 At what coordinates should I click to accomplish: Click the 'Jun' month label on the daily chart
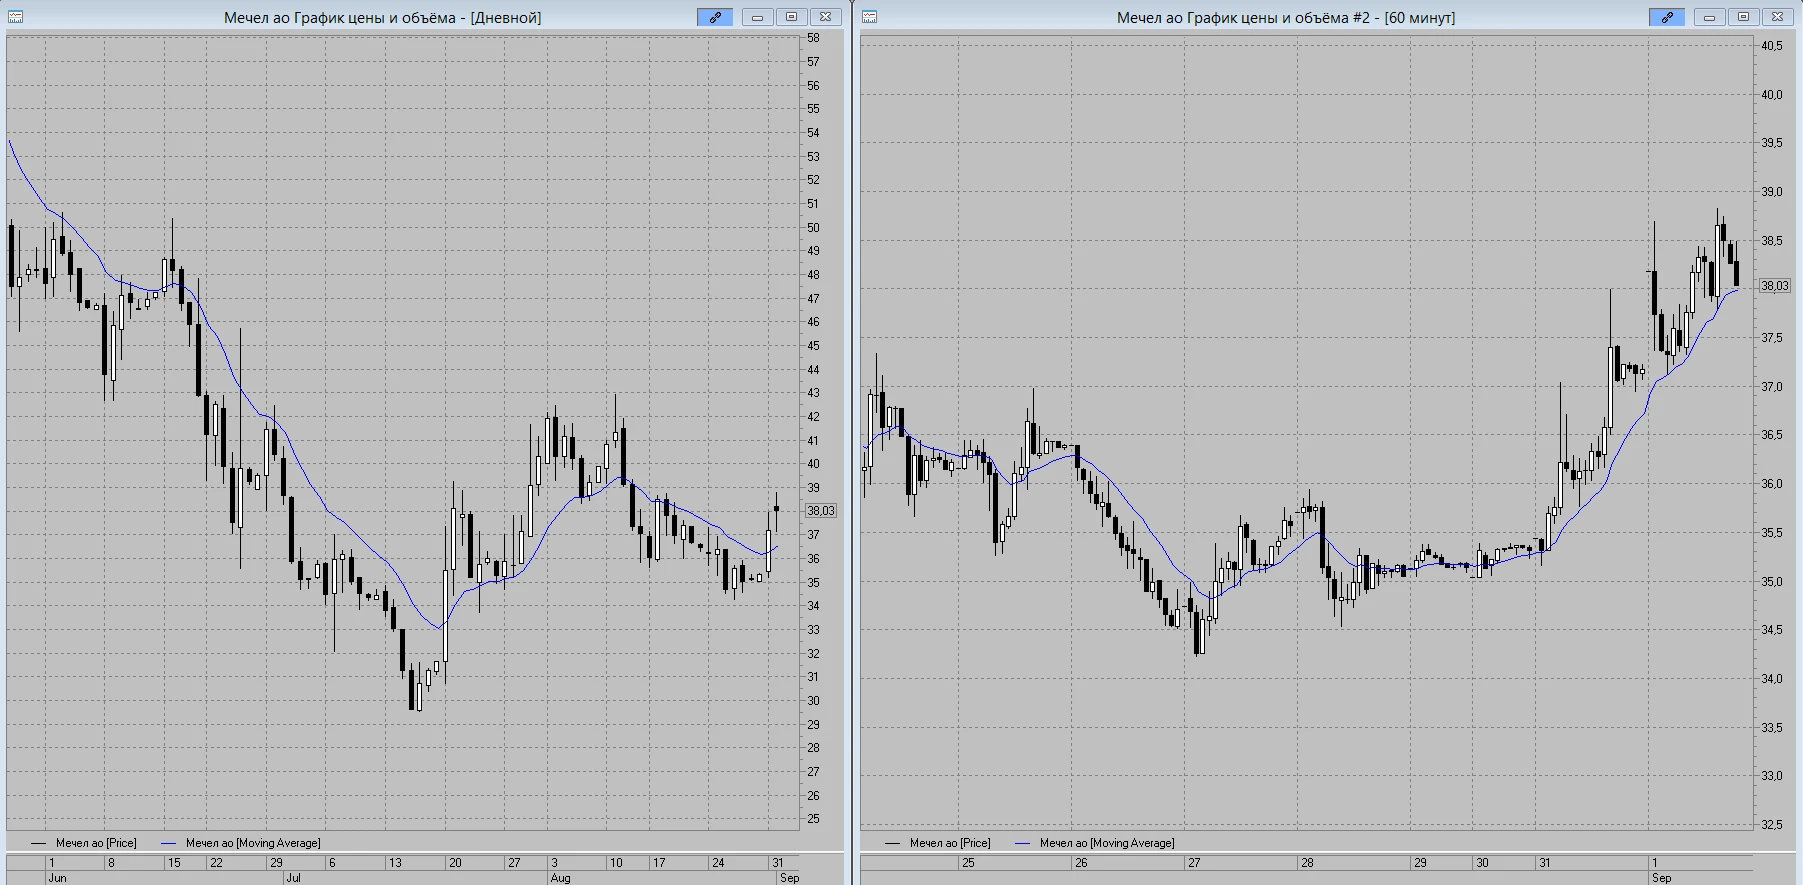(x=57, y=878)
